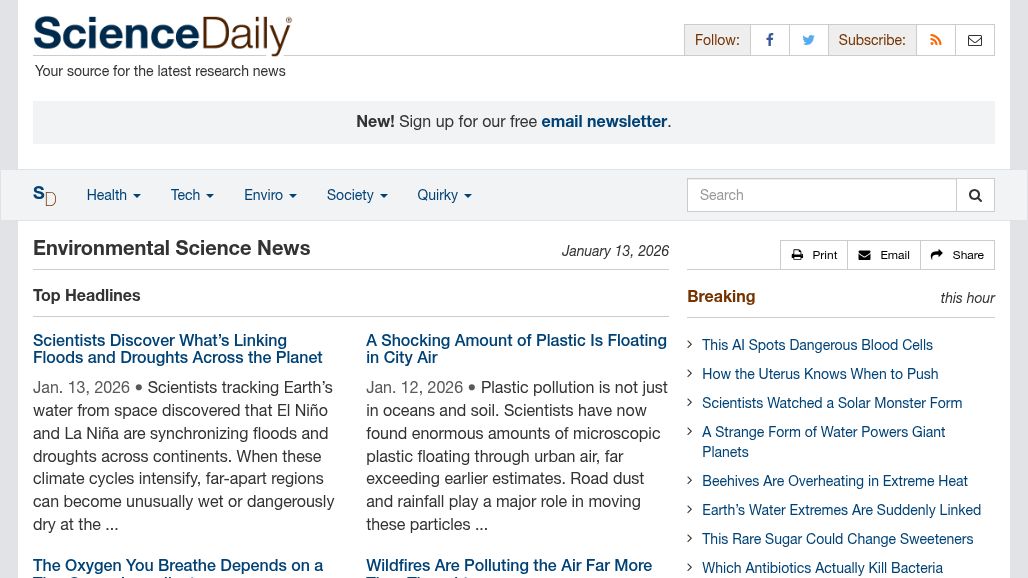The image size is (1028, 578).
Task: Click the search magnifying glass button
Action: 975,195
